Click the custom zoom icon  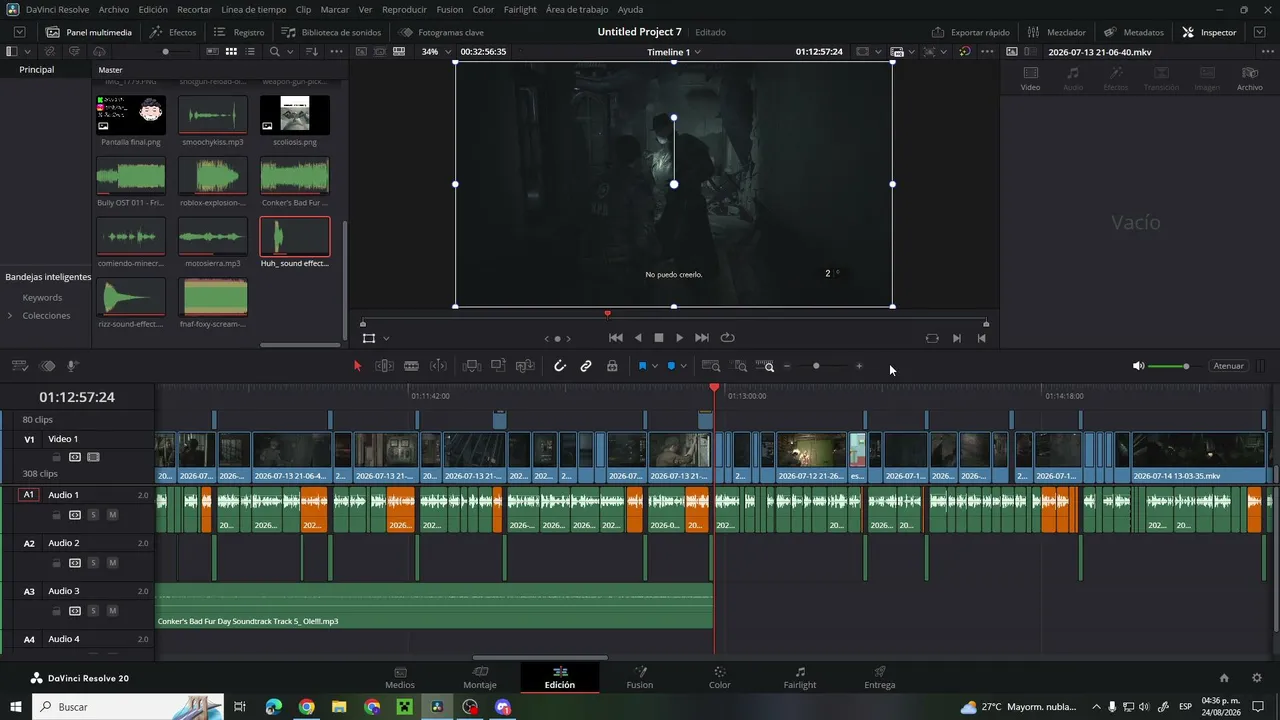click(766, 366)
